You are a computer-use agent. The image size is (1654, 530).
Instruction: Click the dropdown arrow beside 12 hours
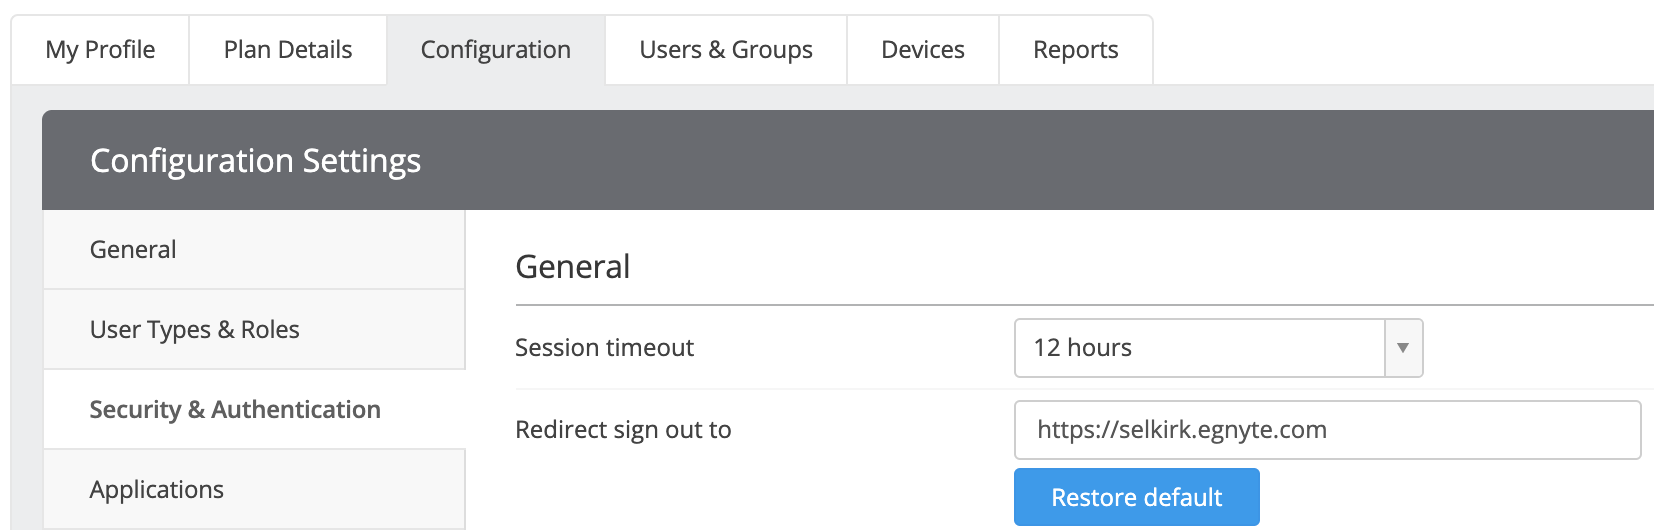1403,348
